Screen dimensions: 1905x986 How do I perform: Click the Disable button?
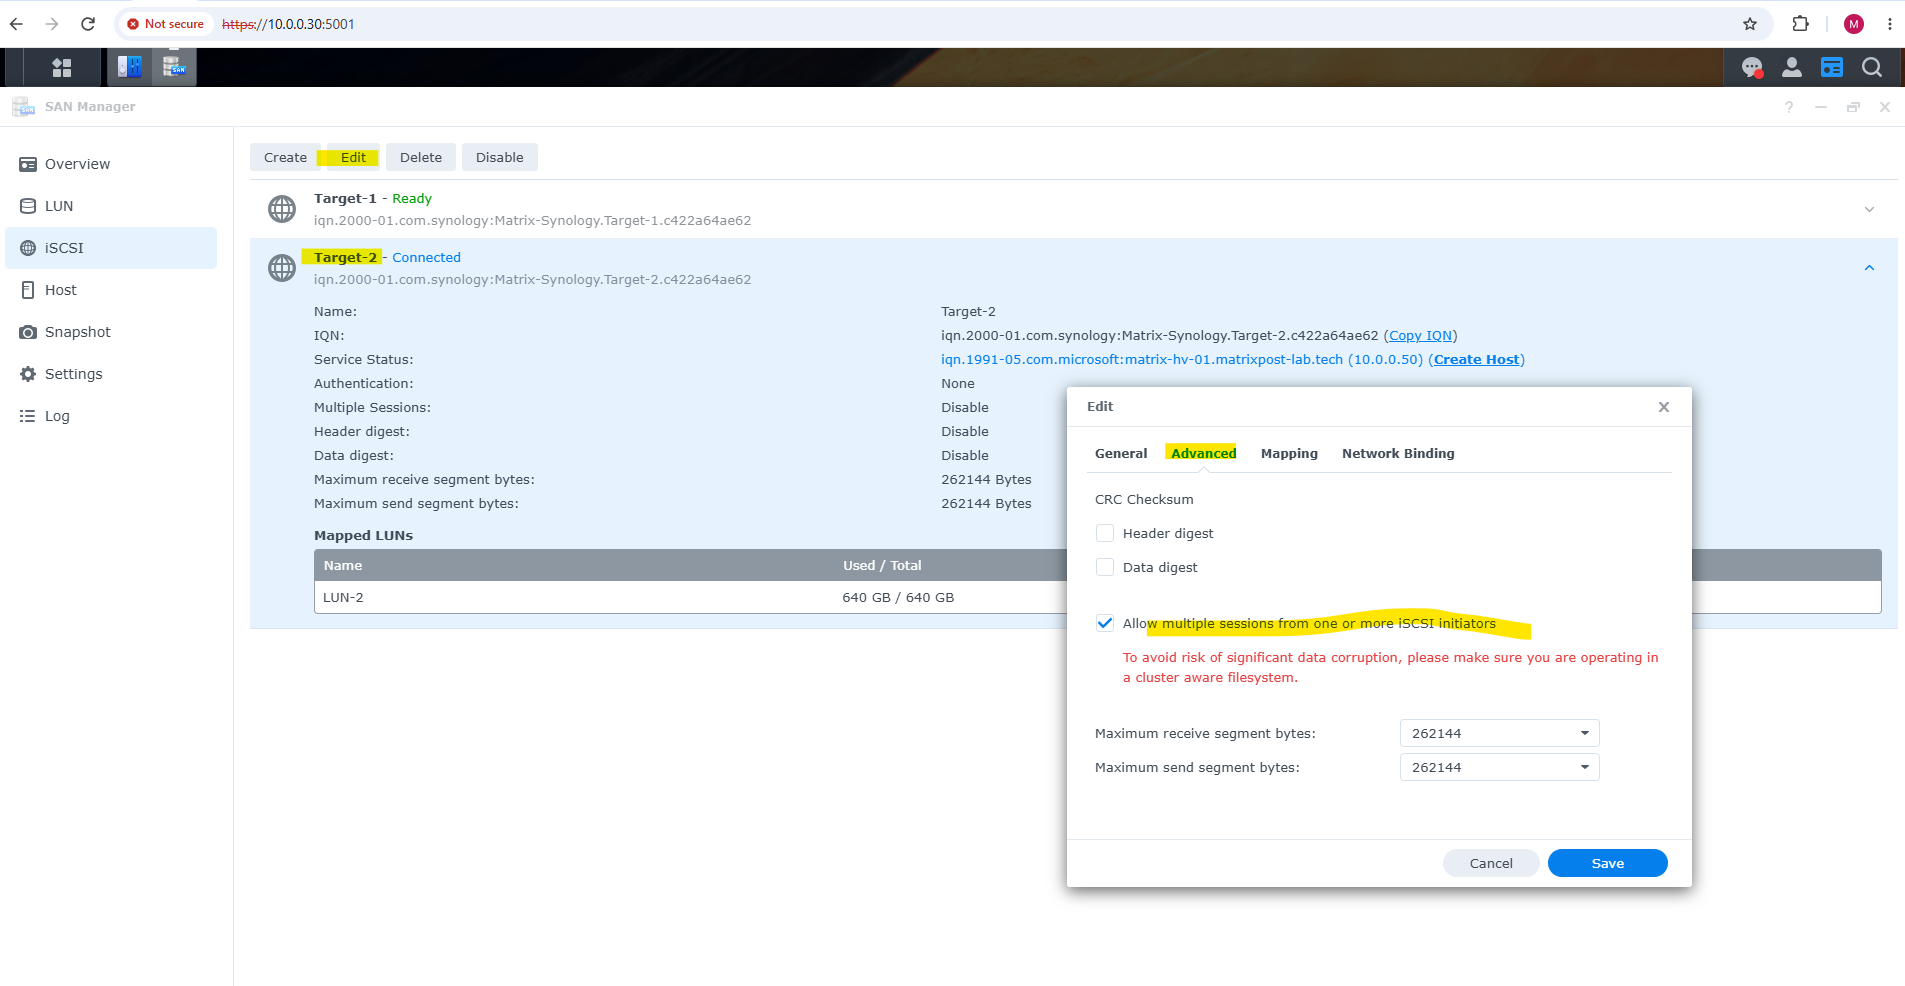coord(499,157)
